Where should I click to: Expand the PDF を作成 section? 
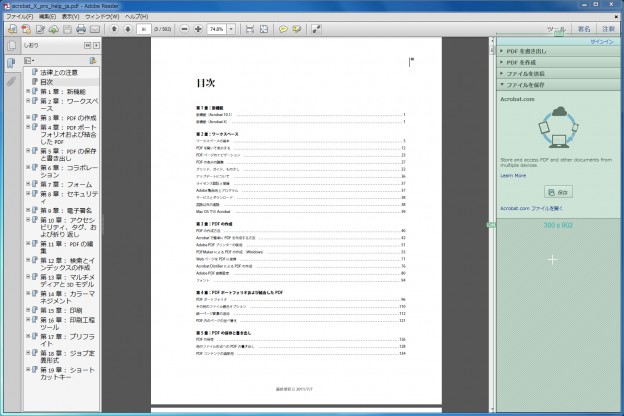[x=558, y=62]
